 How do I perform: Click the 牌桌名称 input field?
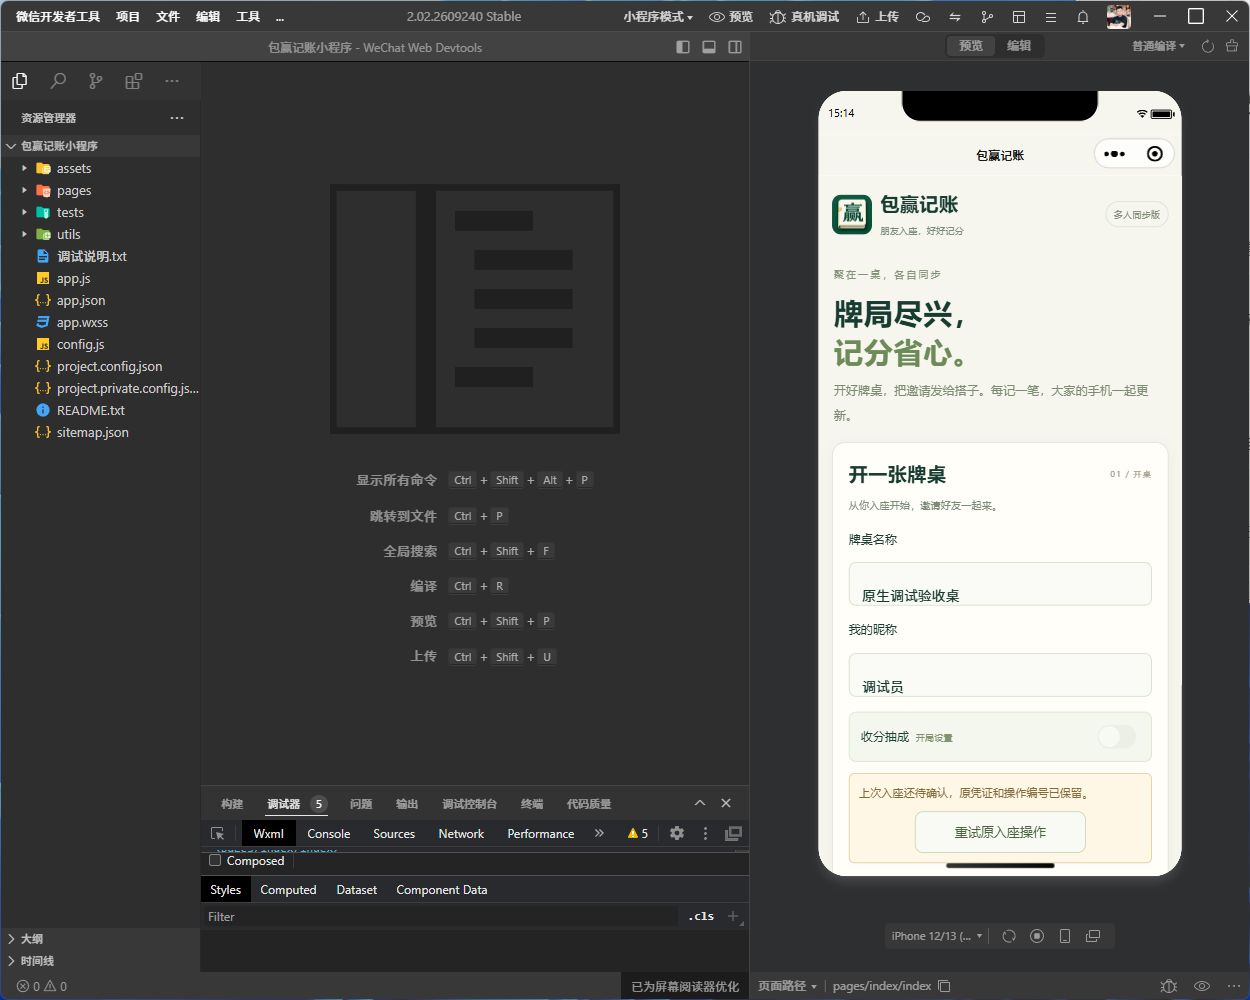(x=1000, y=584)
